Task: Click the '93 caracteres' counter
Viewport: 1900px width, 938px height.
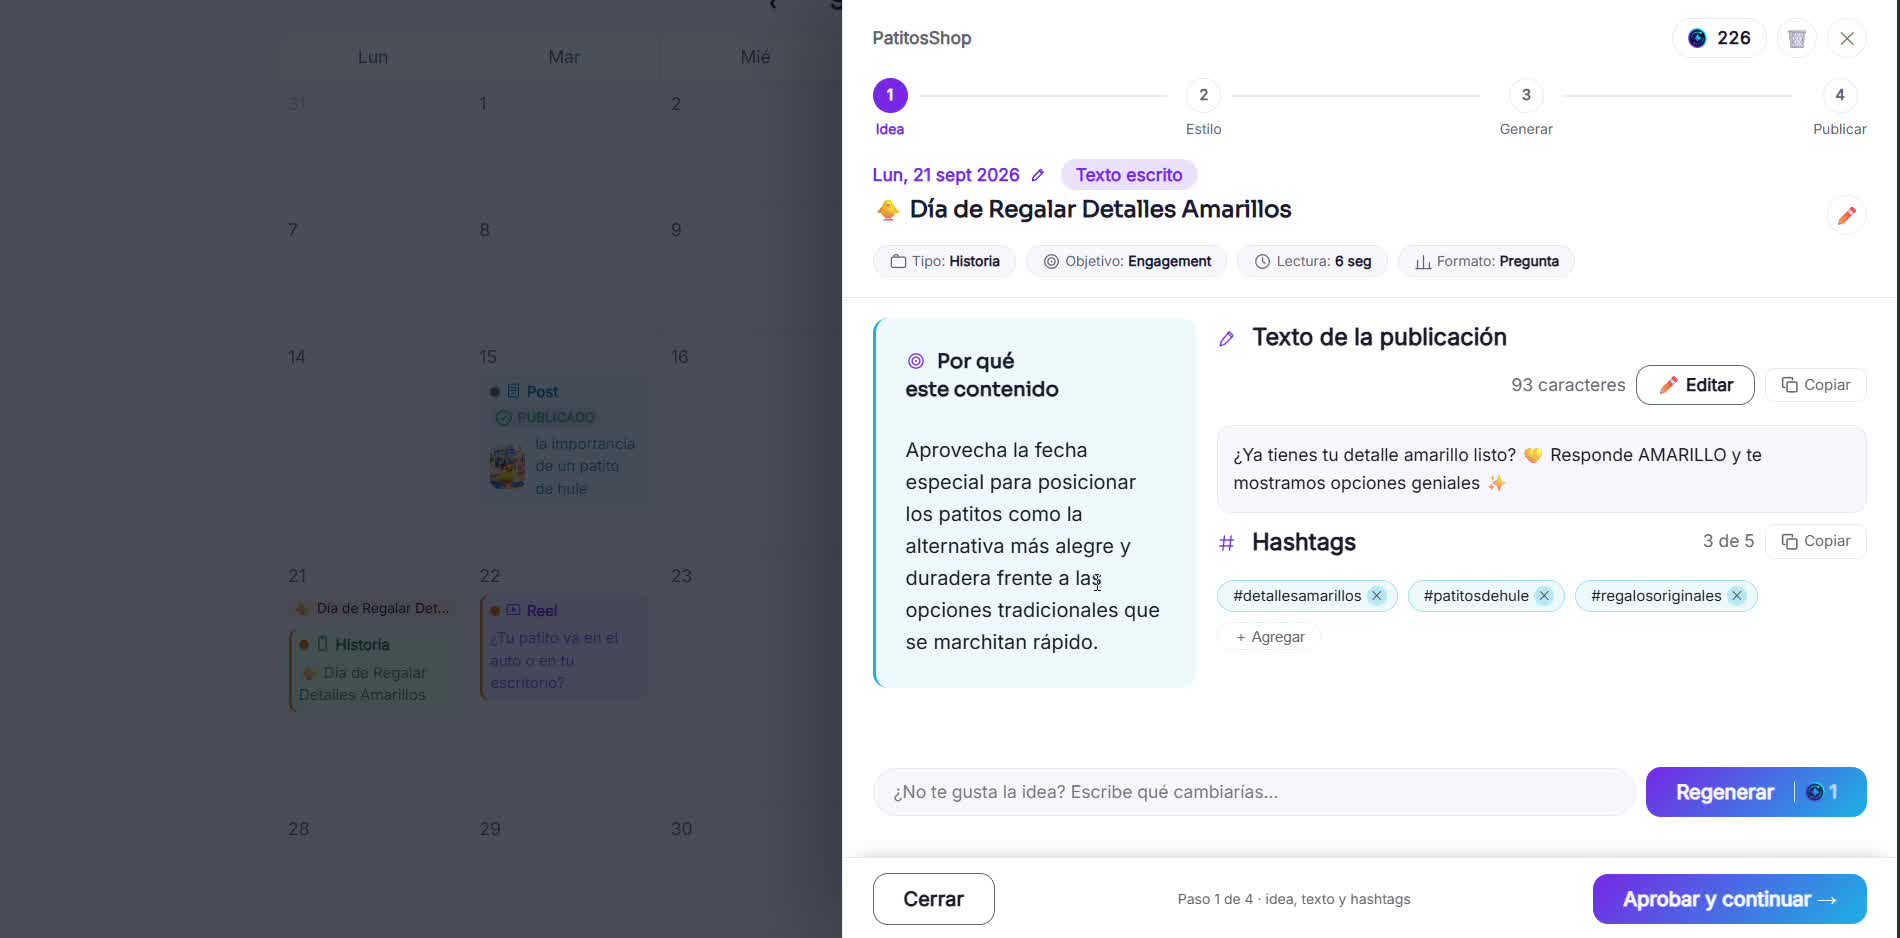Action: pos(1568,385)
